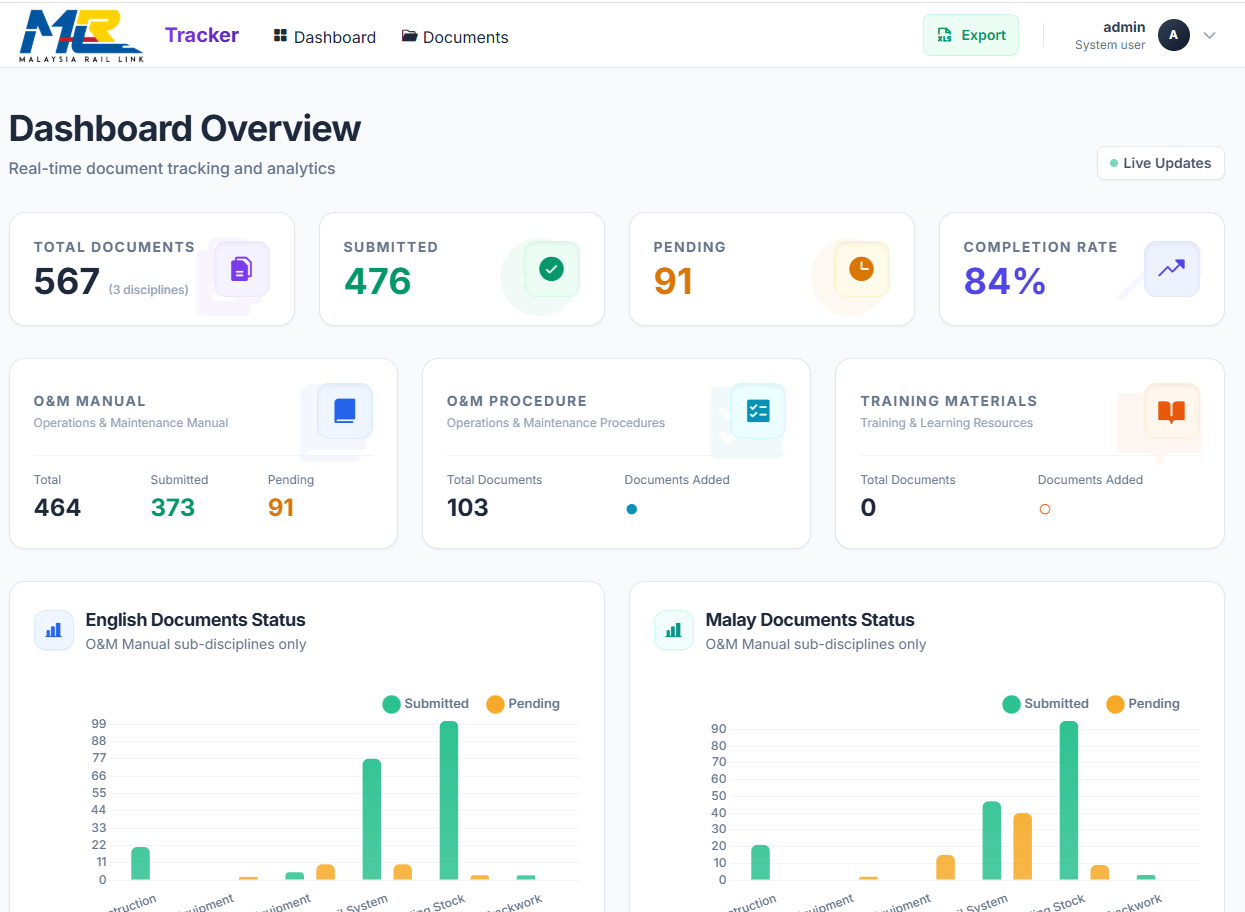Click the purple Total Documents file icon
The image size is (1245, 912).
(242, 269)
